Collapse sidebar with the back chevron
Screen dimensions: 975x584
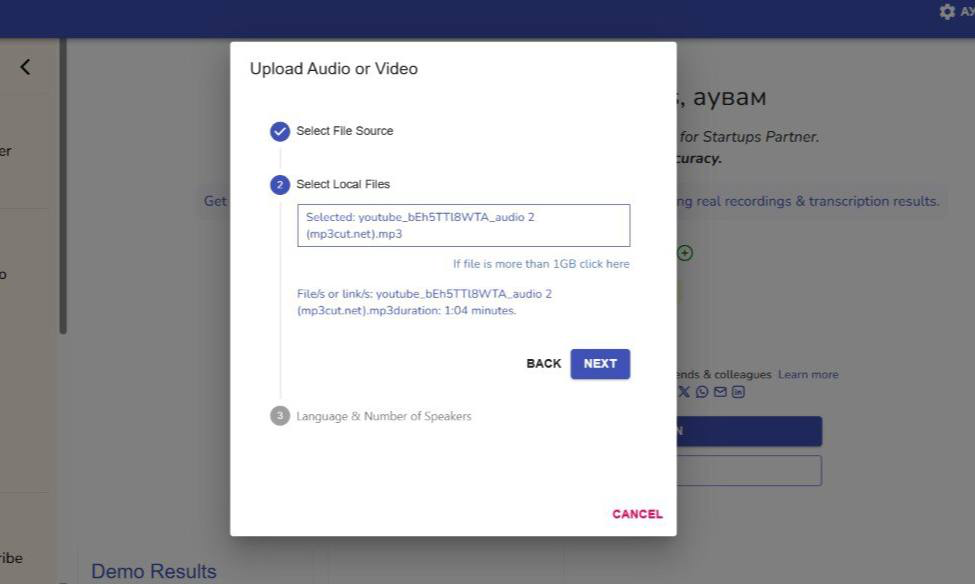25,67
